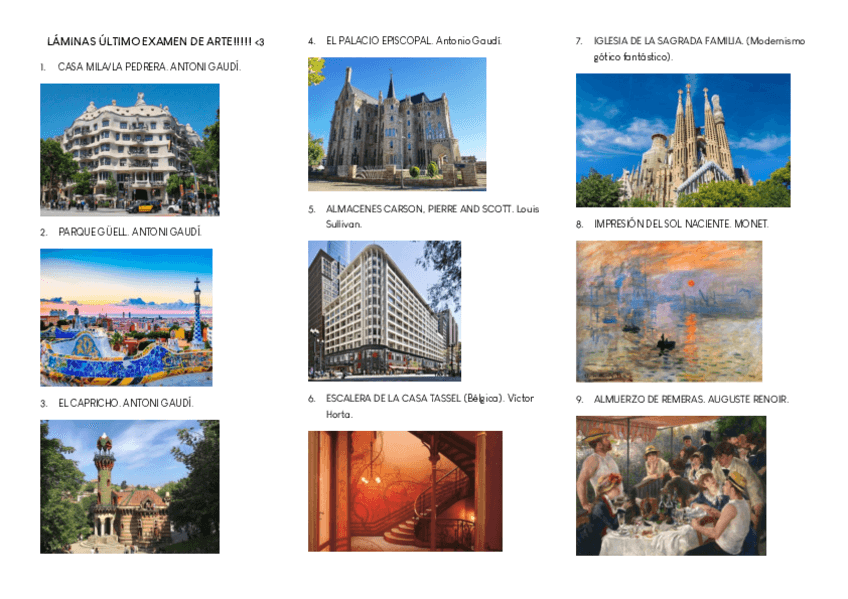
Task: Click the caption EL CAPRICHO. ANTONI GAUDÍ
Action: click(125, 403)
